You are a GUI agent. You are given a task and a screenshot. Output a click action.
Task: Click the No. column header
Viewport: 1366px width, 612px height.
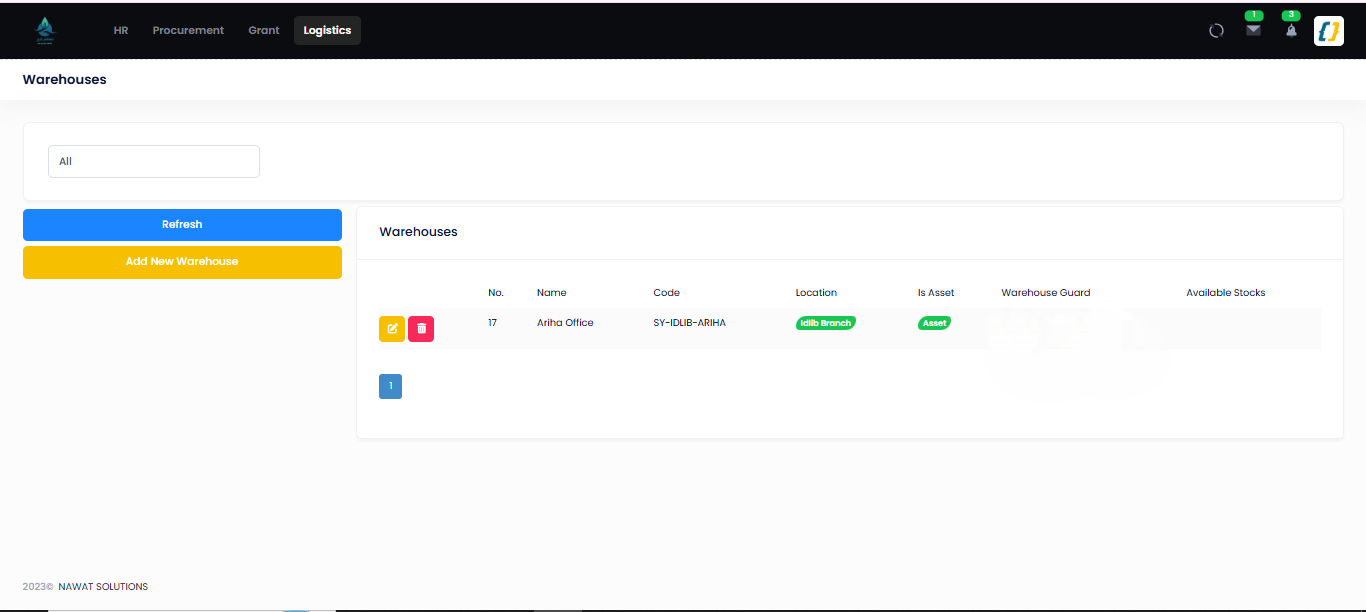496,293
